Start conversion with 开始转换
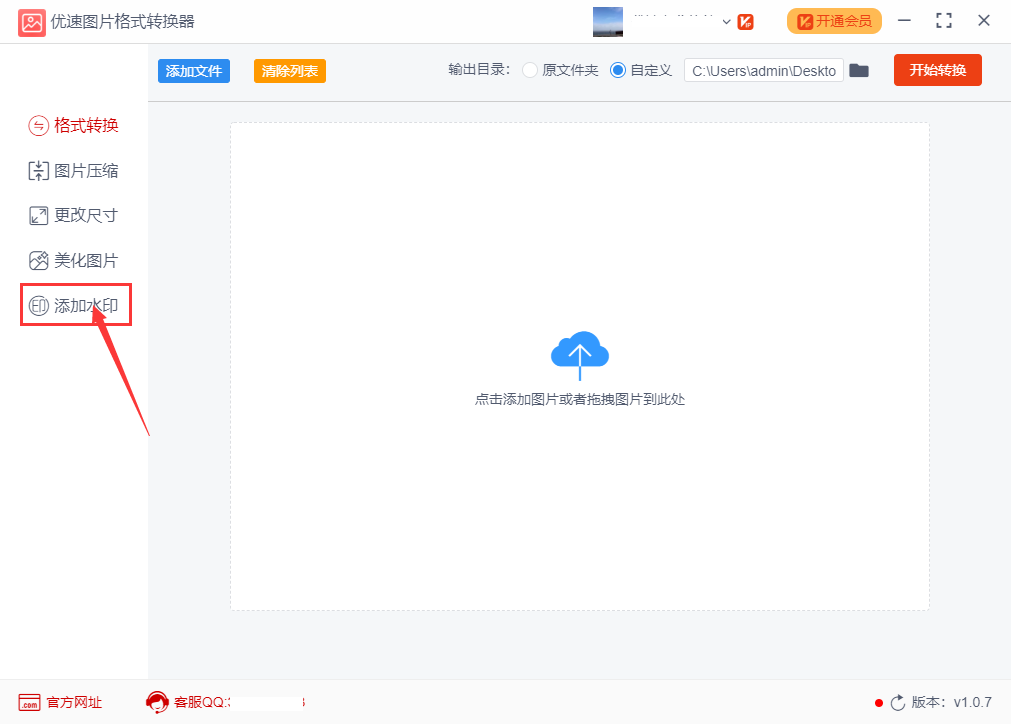The width and height of the screenshot is (1011, 724). pyautogui.click(x=937, y=70)
